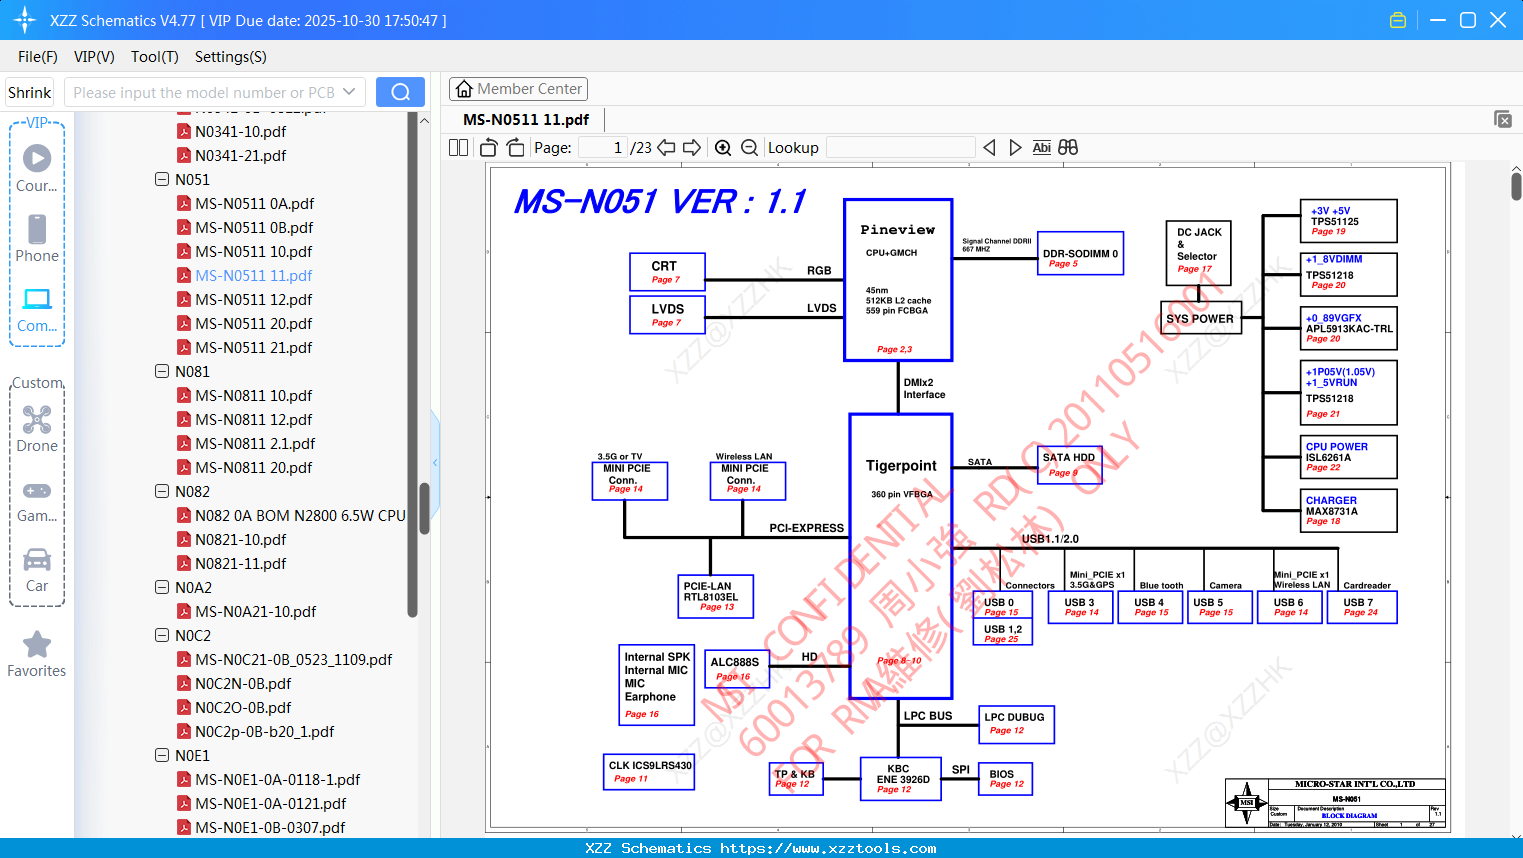1523x858 pixels.
Task: Open MS-N0511 12.pdf in the tree
Action: (253, 299)
